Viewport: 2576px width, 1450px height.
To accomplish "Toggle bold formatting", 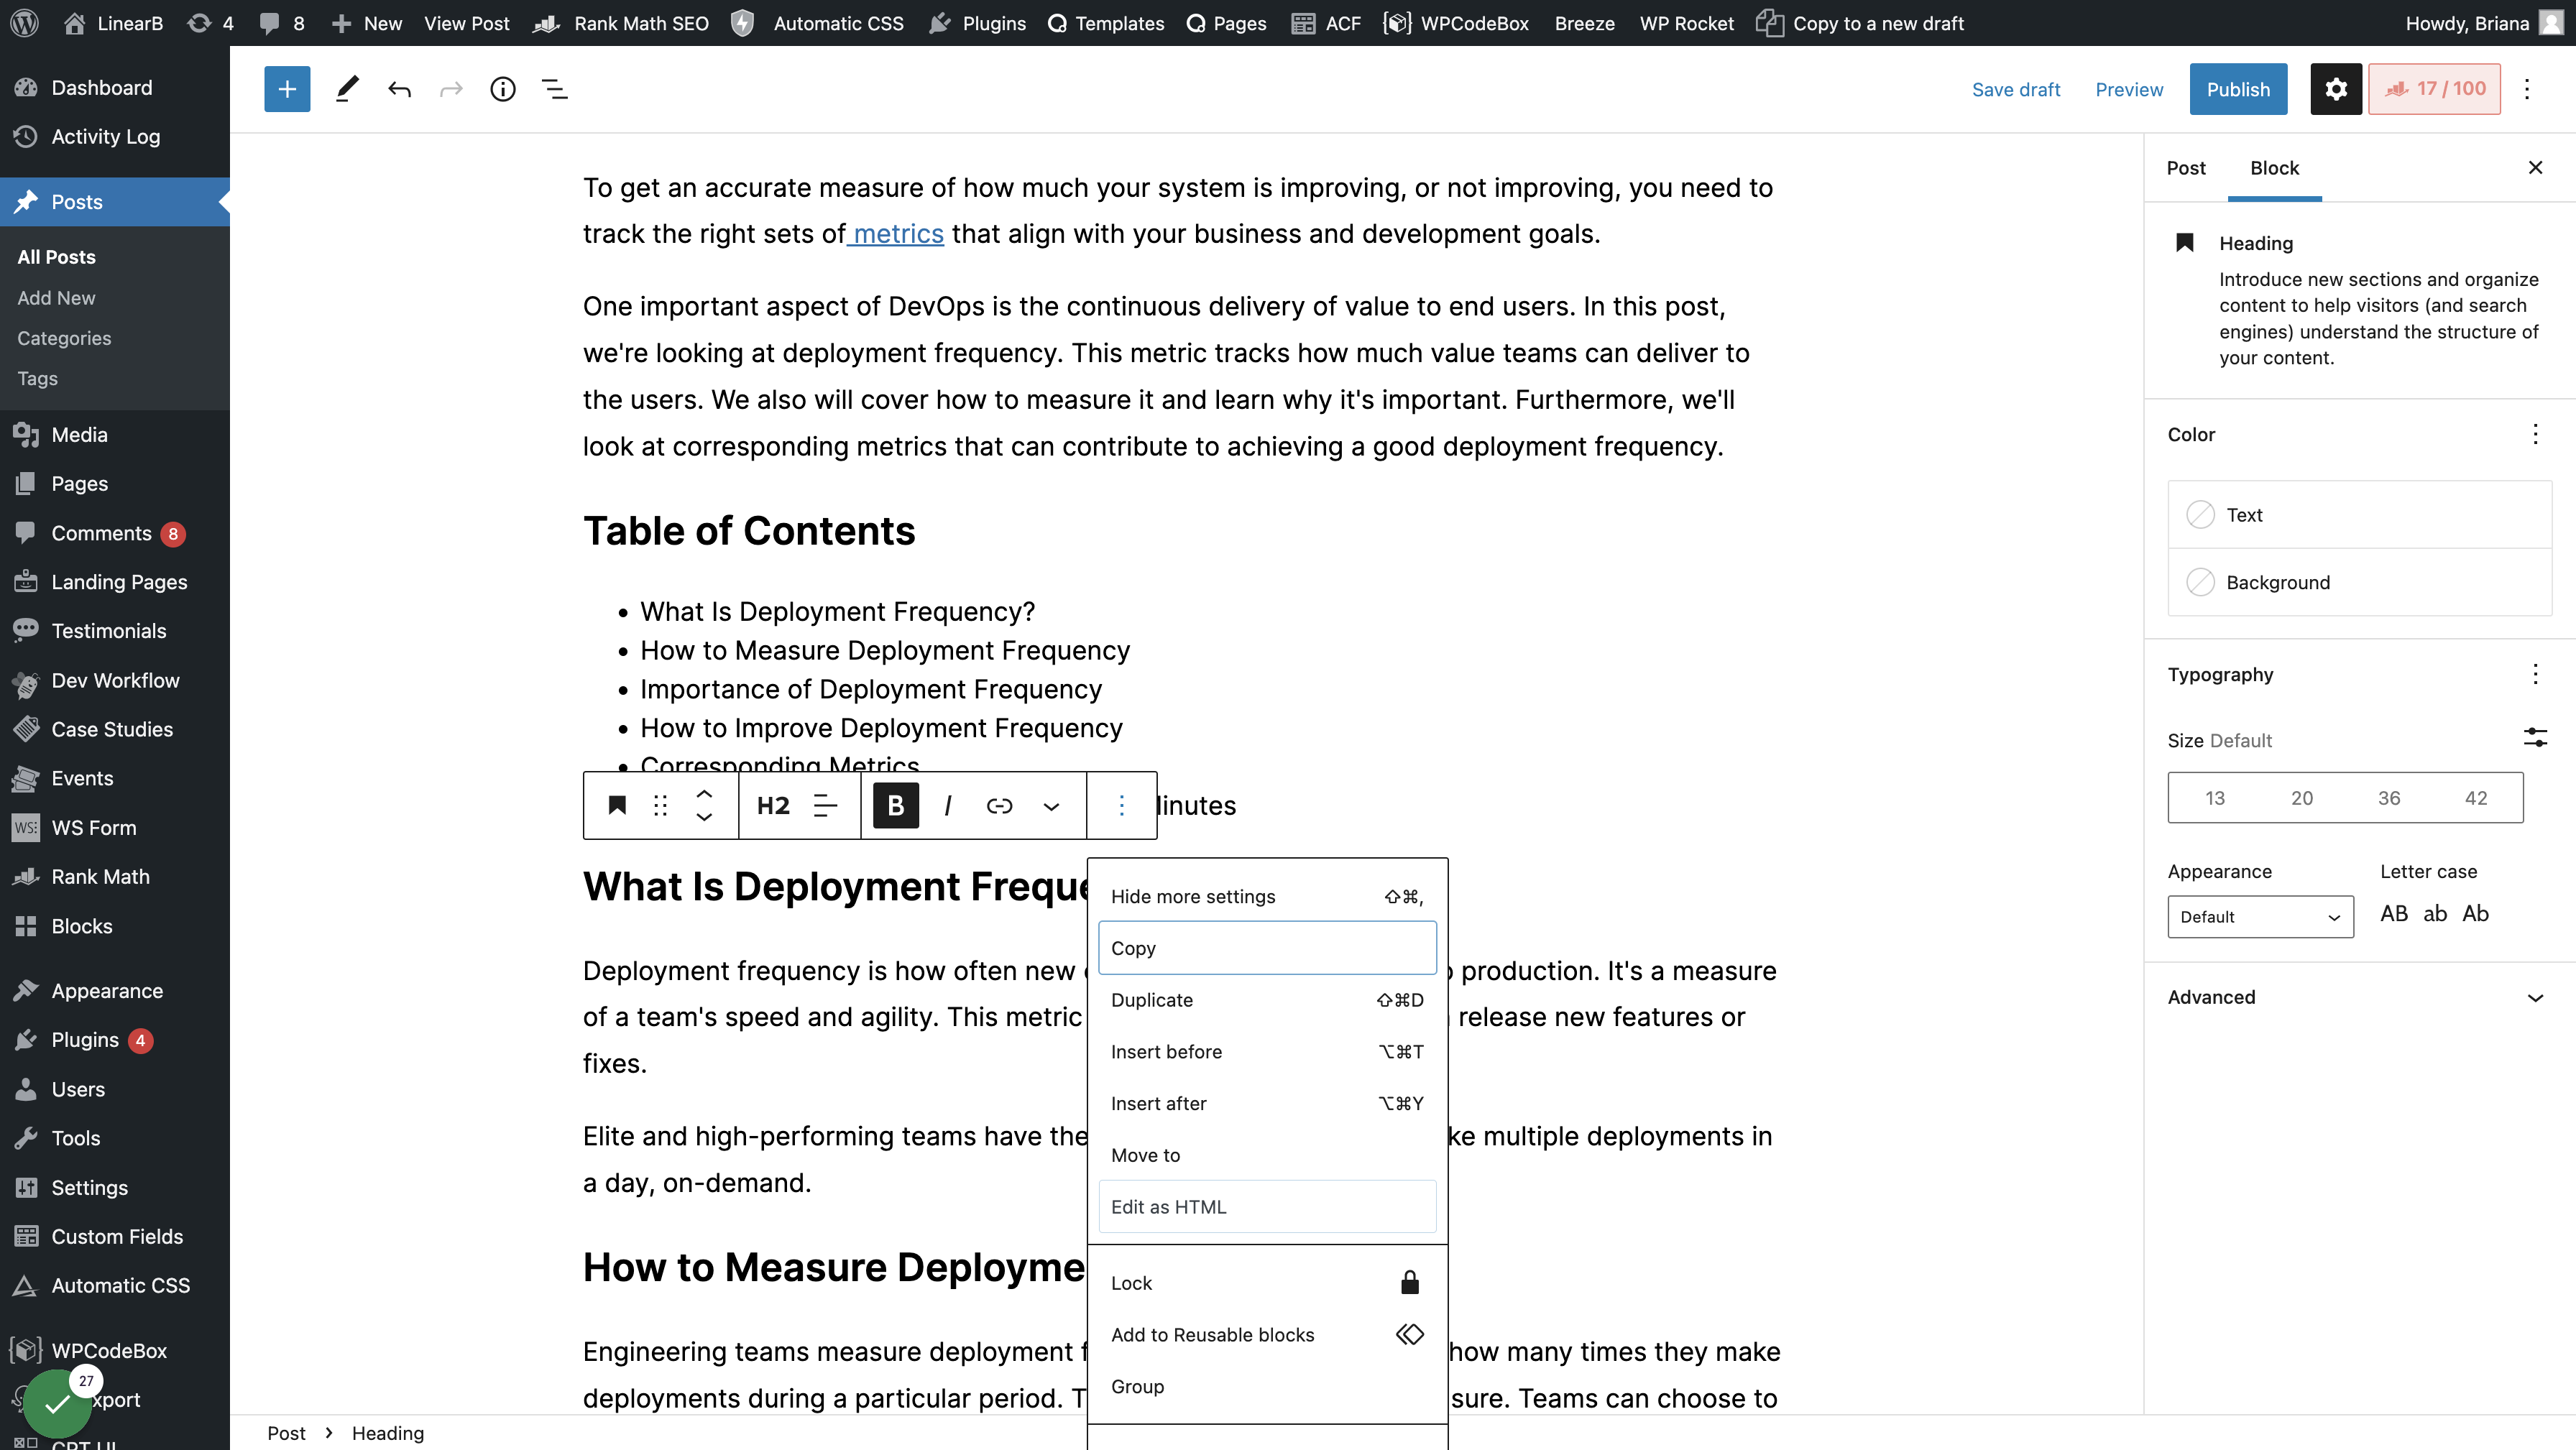I will tap(896, 805).
